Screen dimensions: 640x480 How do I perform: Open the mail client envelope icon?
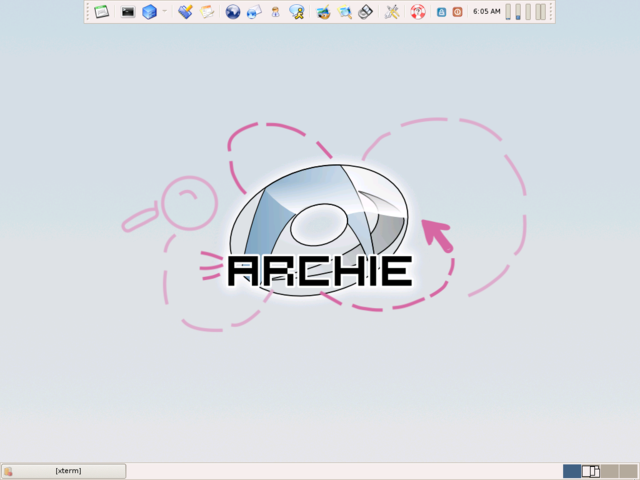point(254,12)
